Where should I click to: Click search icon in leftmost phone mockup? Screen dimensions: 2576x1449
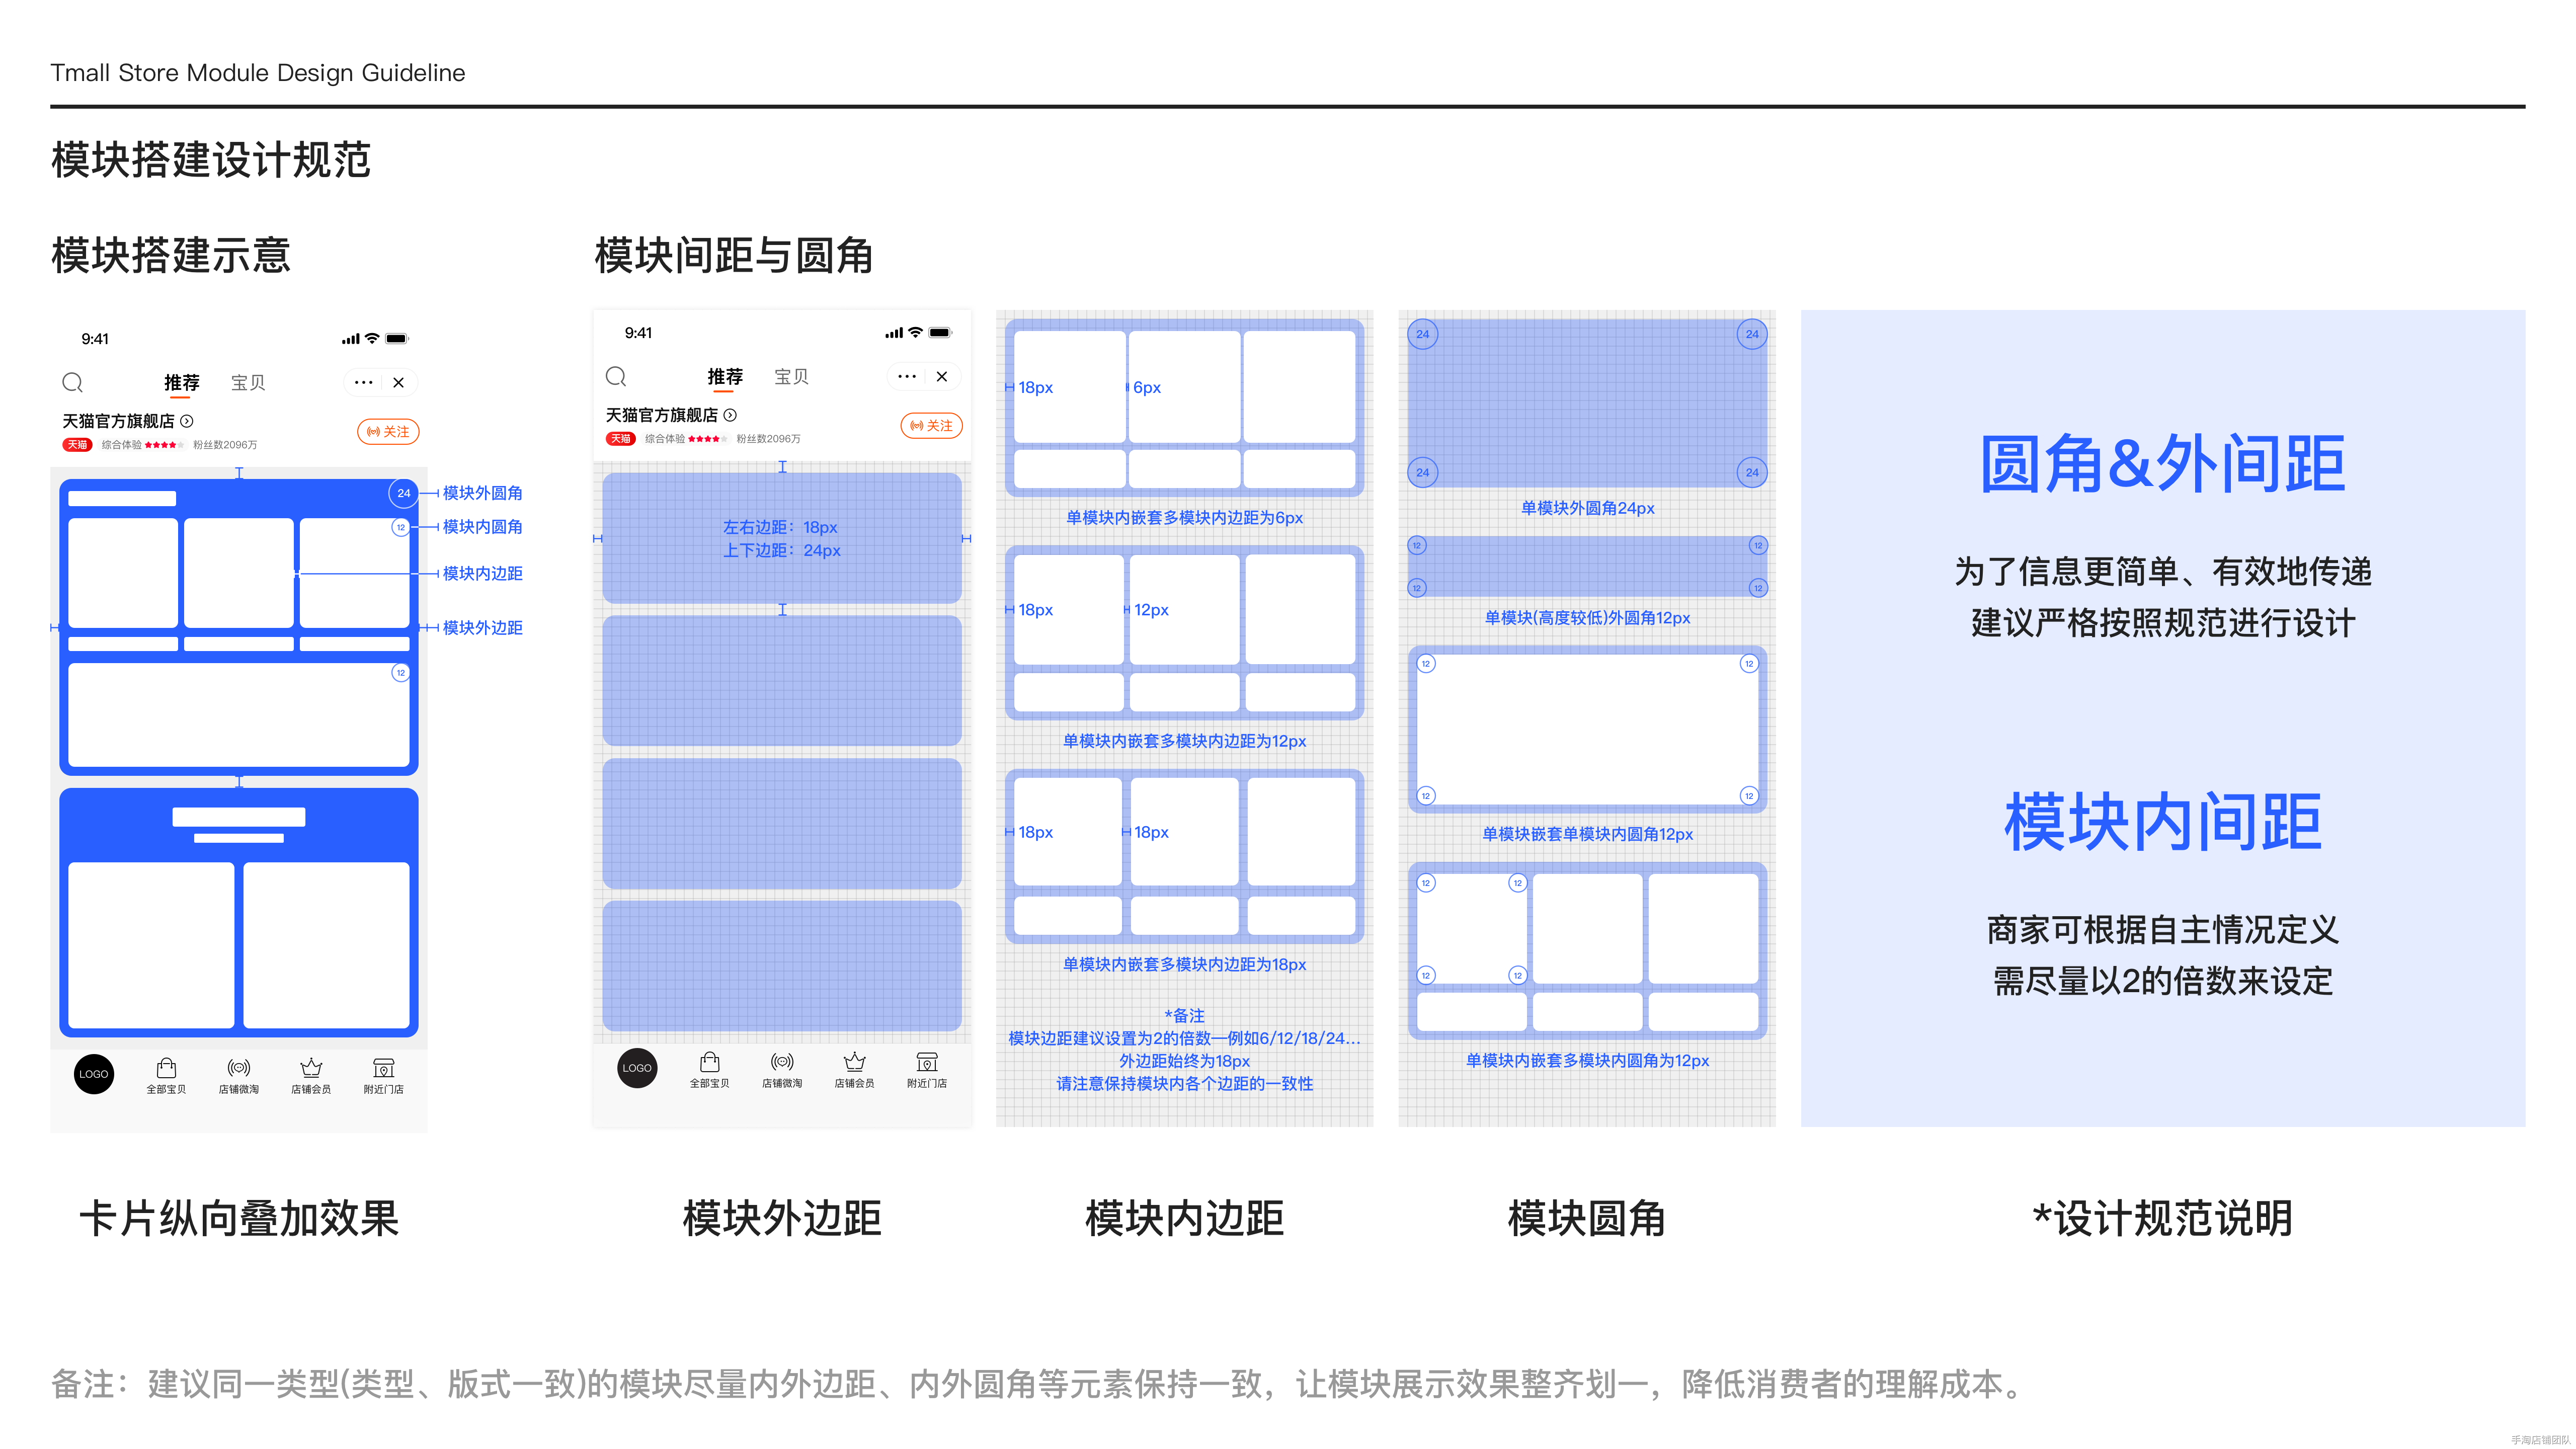point(72,382)
